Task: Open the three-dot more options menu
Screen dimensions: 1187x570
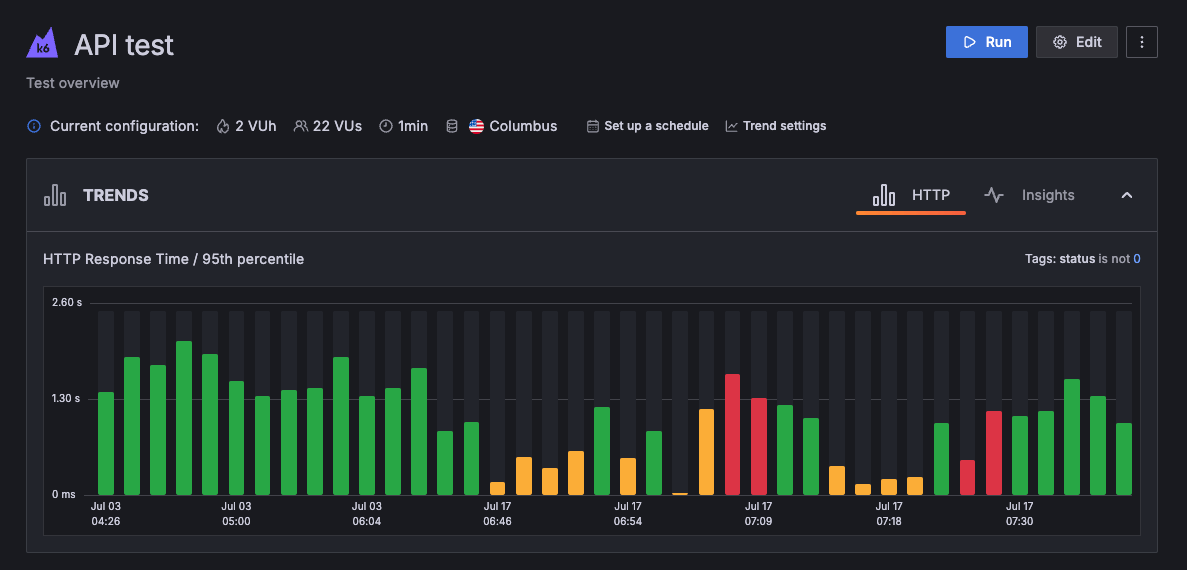Action: 1142,42
